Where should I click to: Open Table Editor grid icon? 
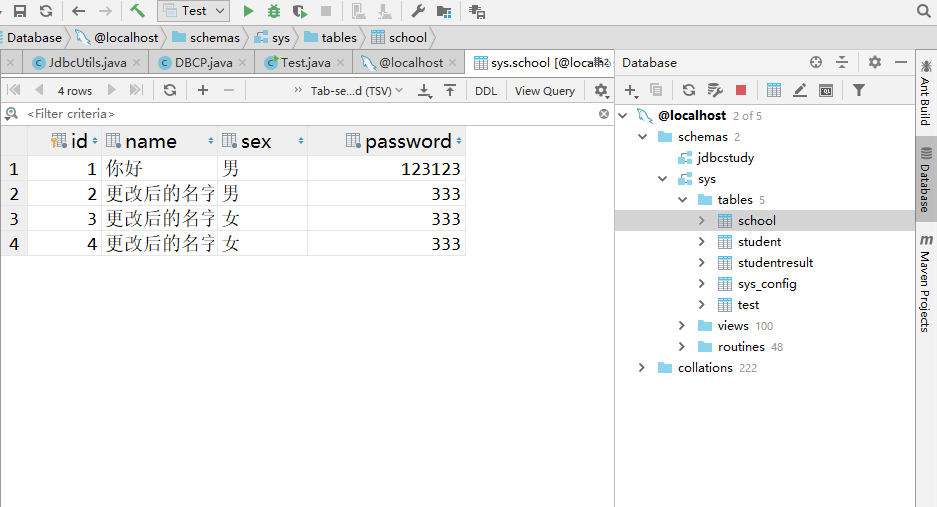click(774, 90)
